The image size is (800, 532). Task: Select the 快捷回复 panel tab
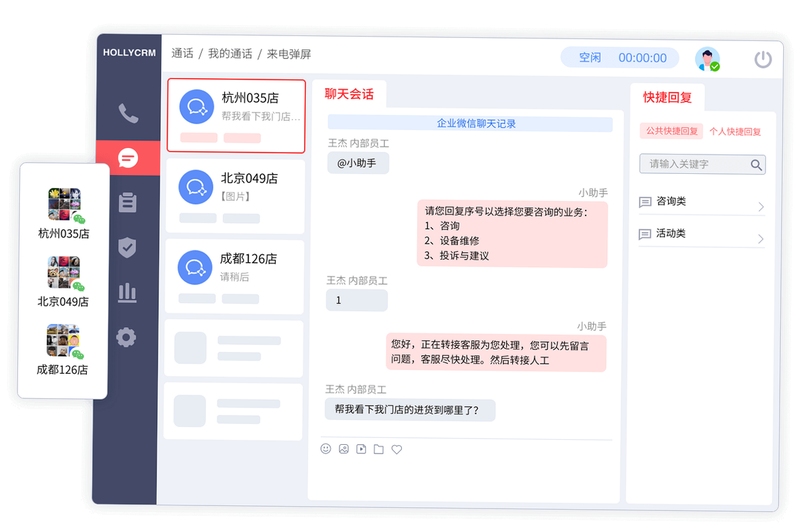(667, 97)
